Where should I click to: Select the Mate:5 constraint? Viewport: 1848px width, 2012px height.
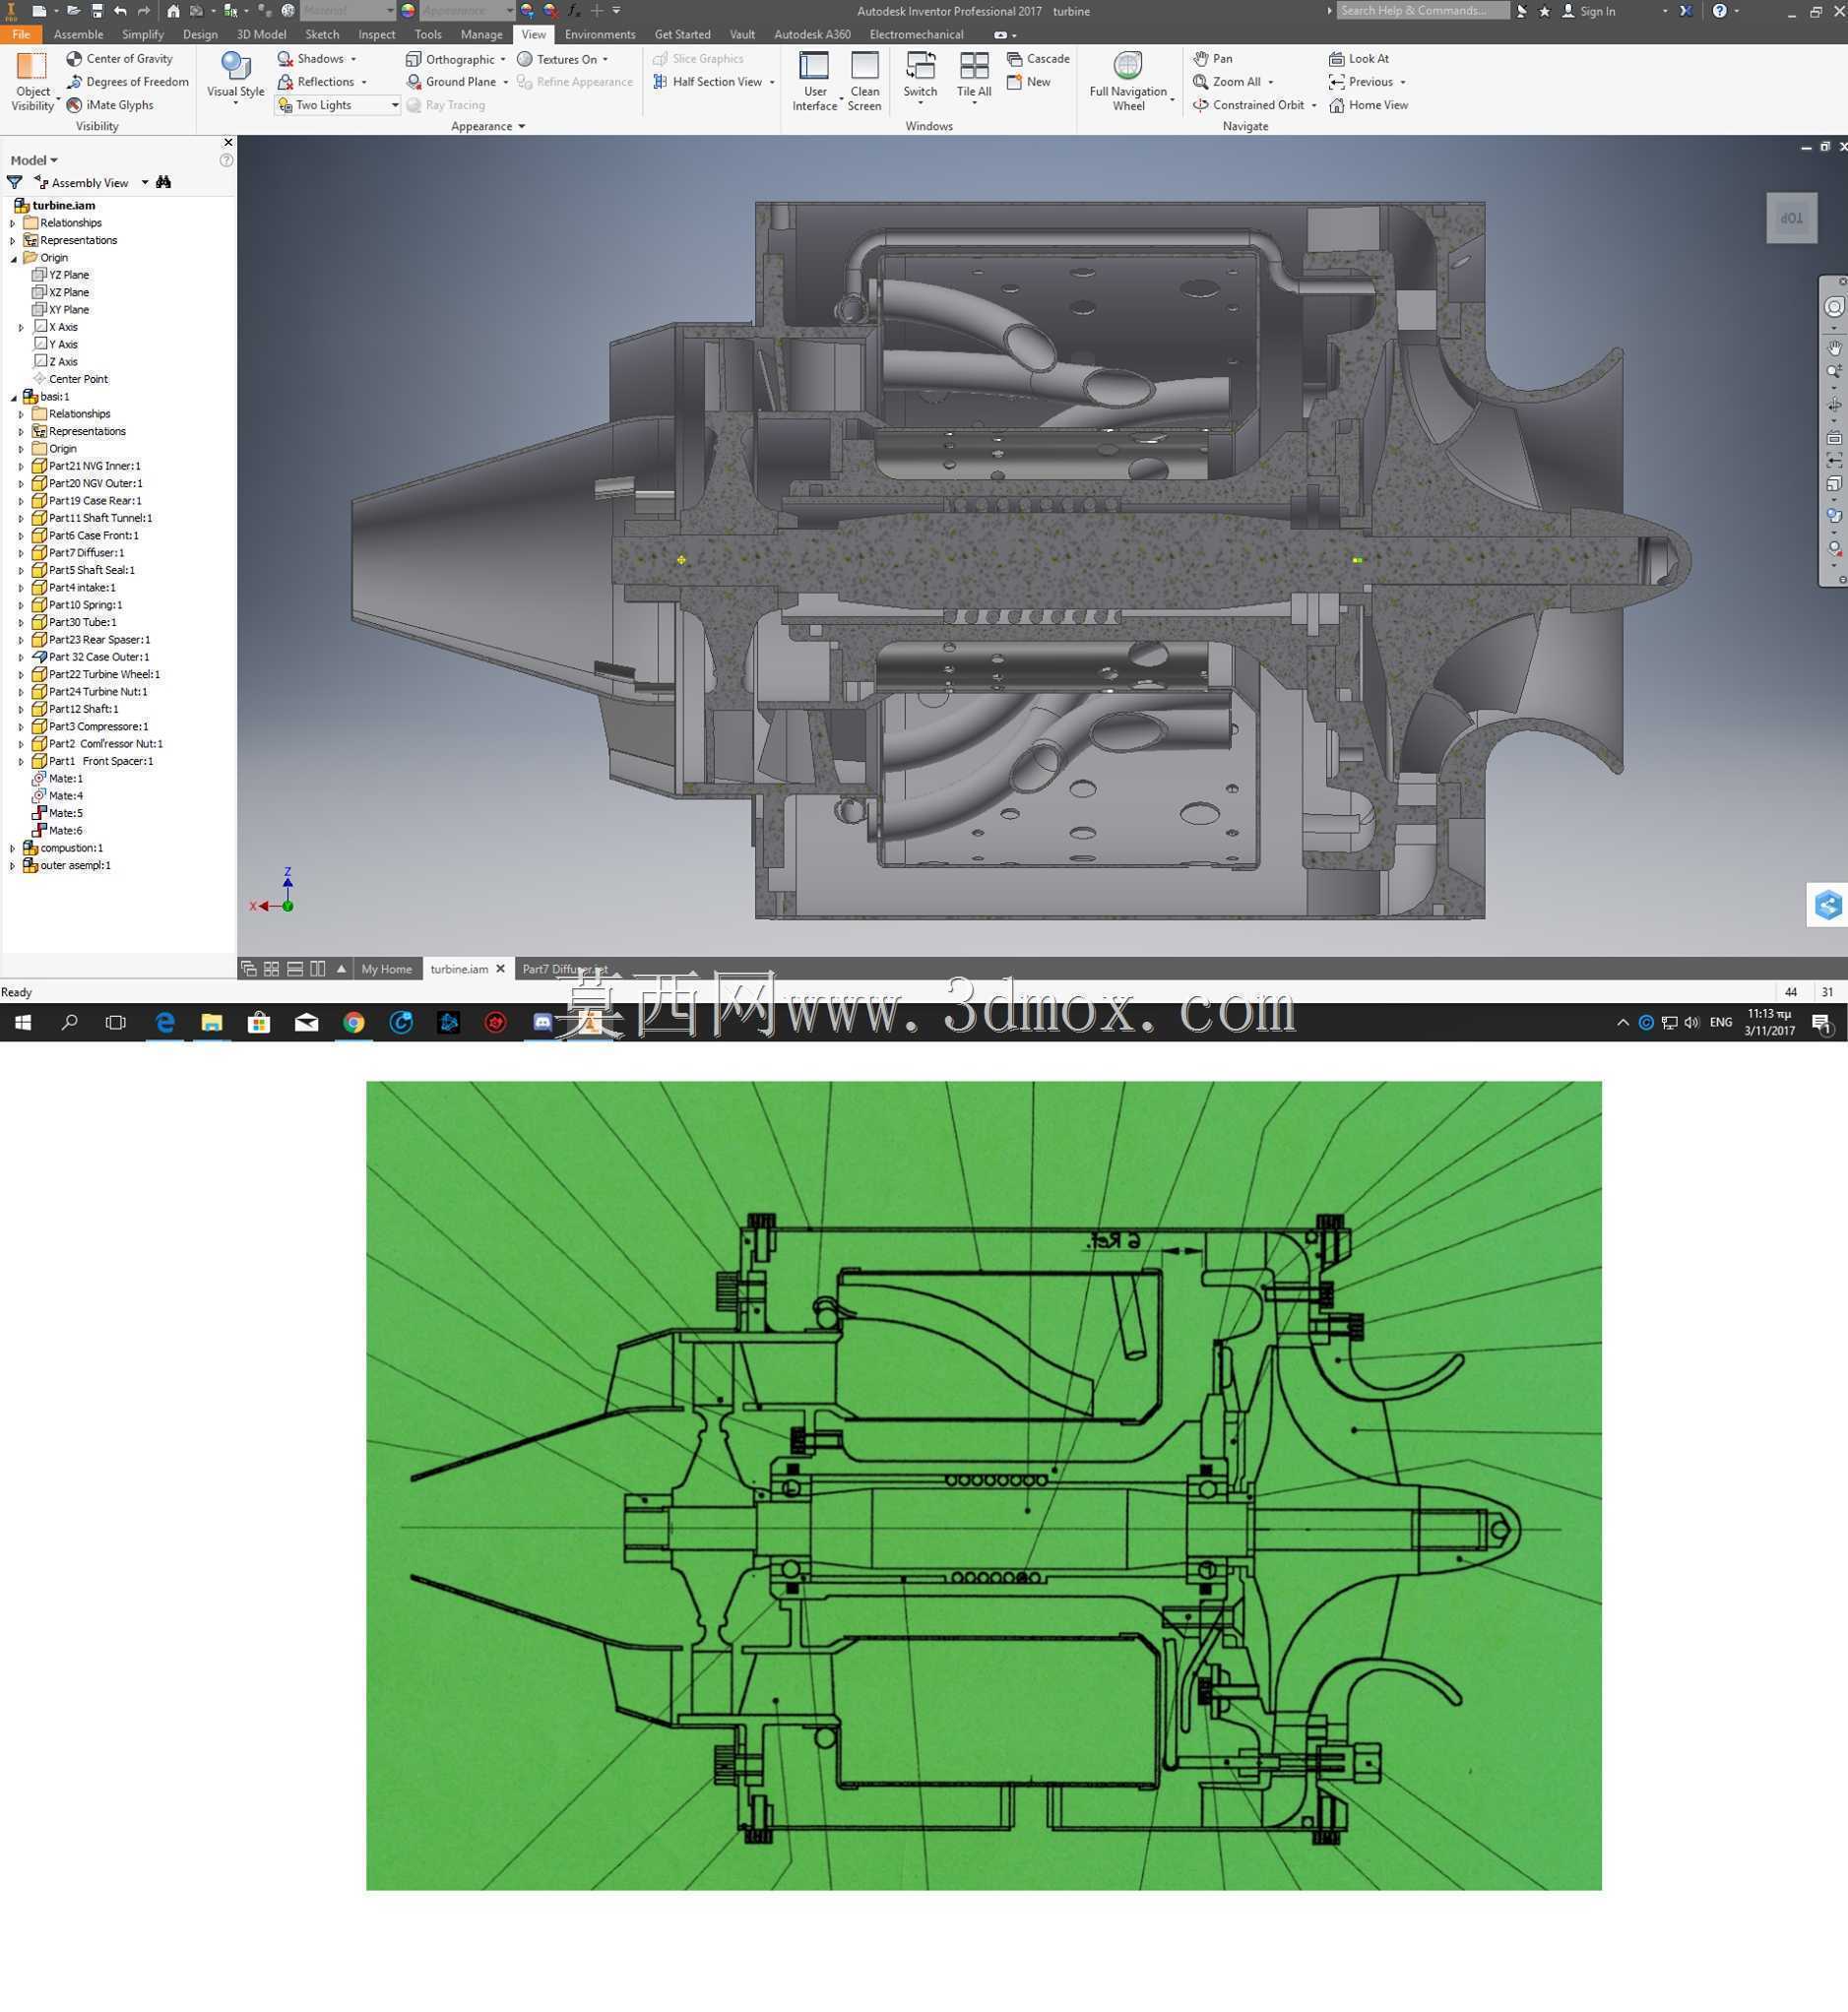58,814
